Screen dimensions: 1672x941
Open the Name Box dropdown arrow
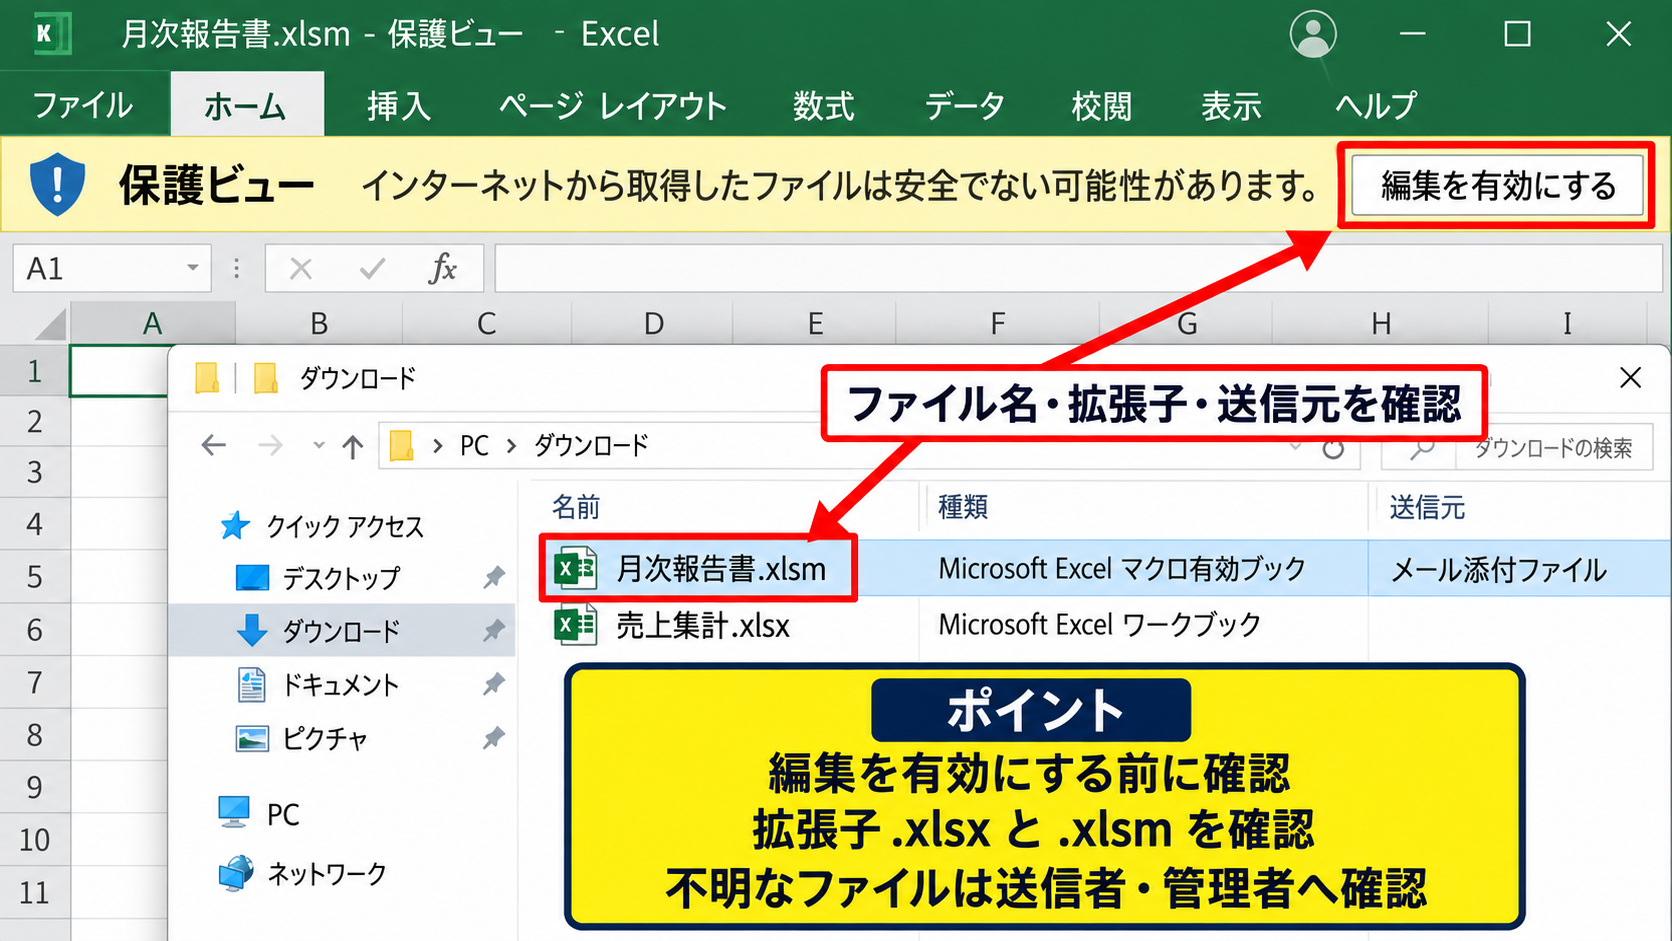pos(192,268)
